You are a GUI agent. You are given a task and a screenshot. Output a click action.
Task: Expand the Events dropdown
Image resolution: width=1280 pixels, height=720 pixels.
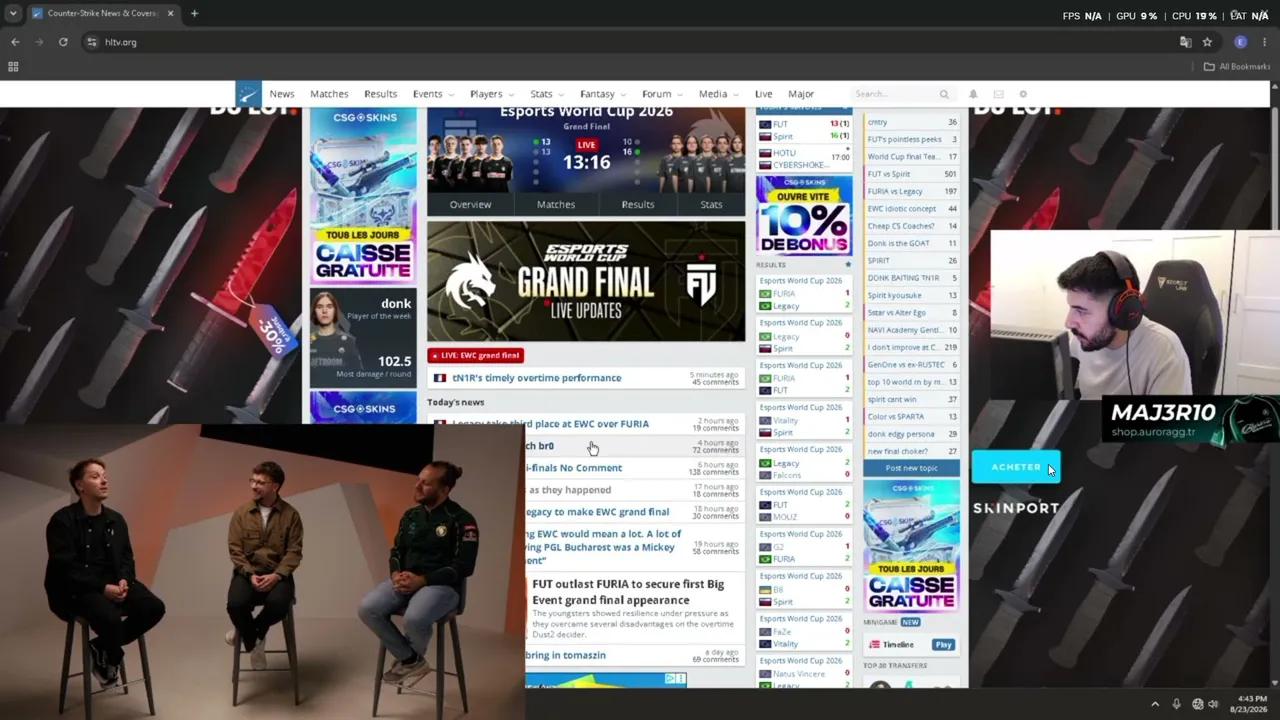click(x=433, y=94)
